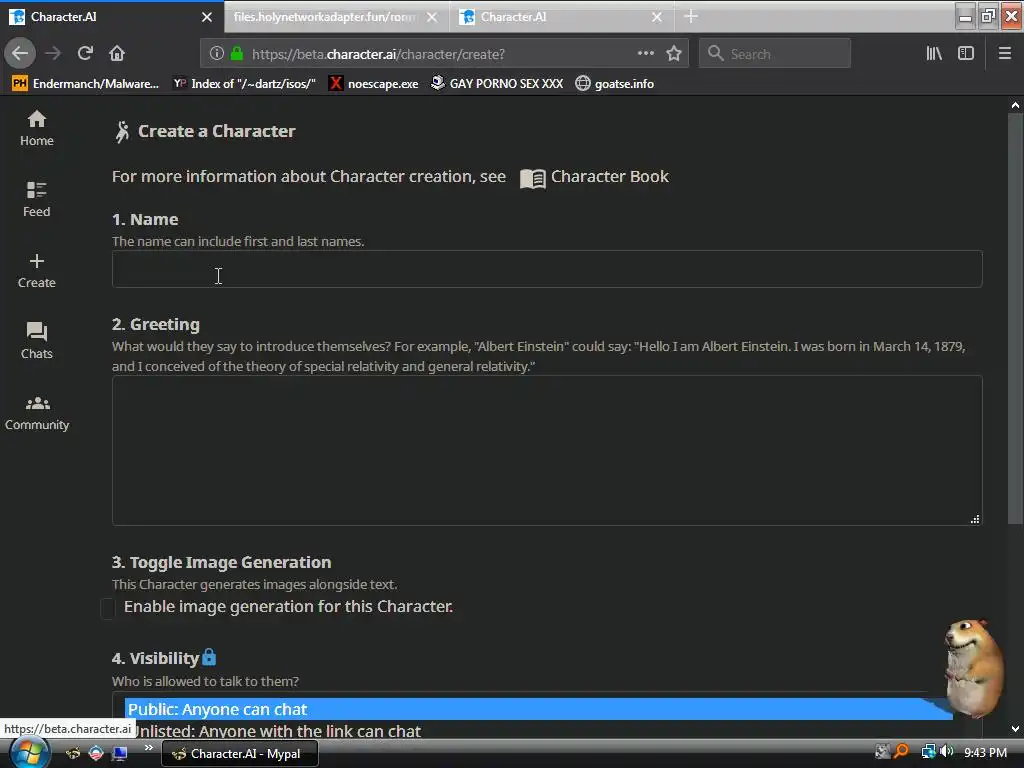Select Public: Anyone can chat option

pyautogui.click(x=538, y=709)
